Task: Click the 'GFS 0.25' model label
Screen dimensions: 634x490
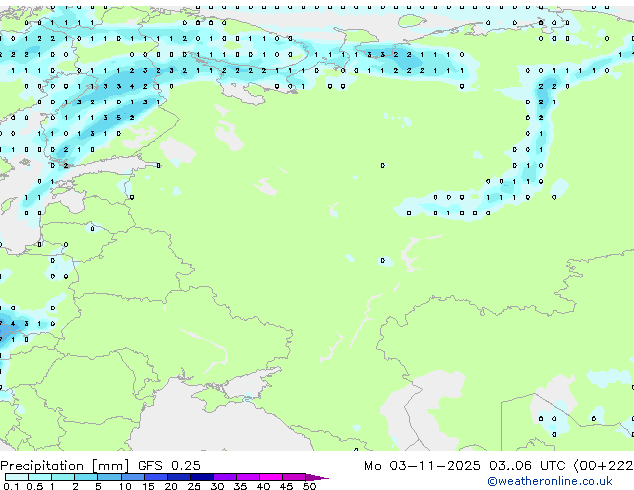Action: [169, 466]
